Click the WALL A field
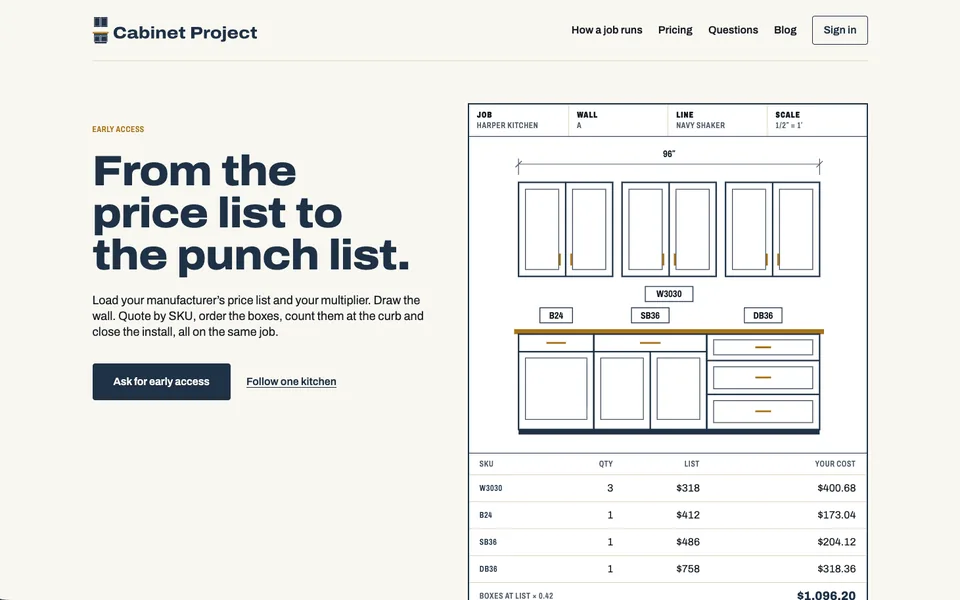 (618, 120)
